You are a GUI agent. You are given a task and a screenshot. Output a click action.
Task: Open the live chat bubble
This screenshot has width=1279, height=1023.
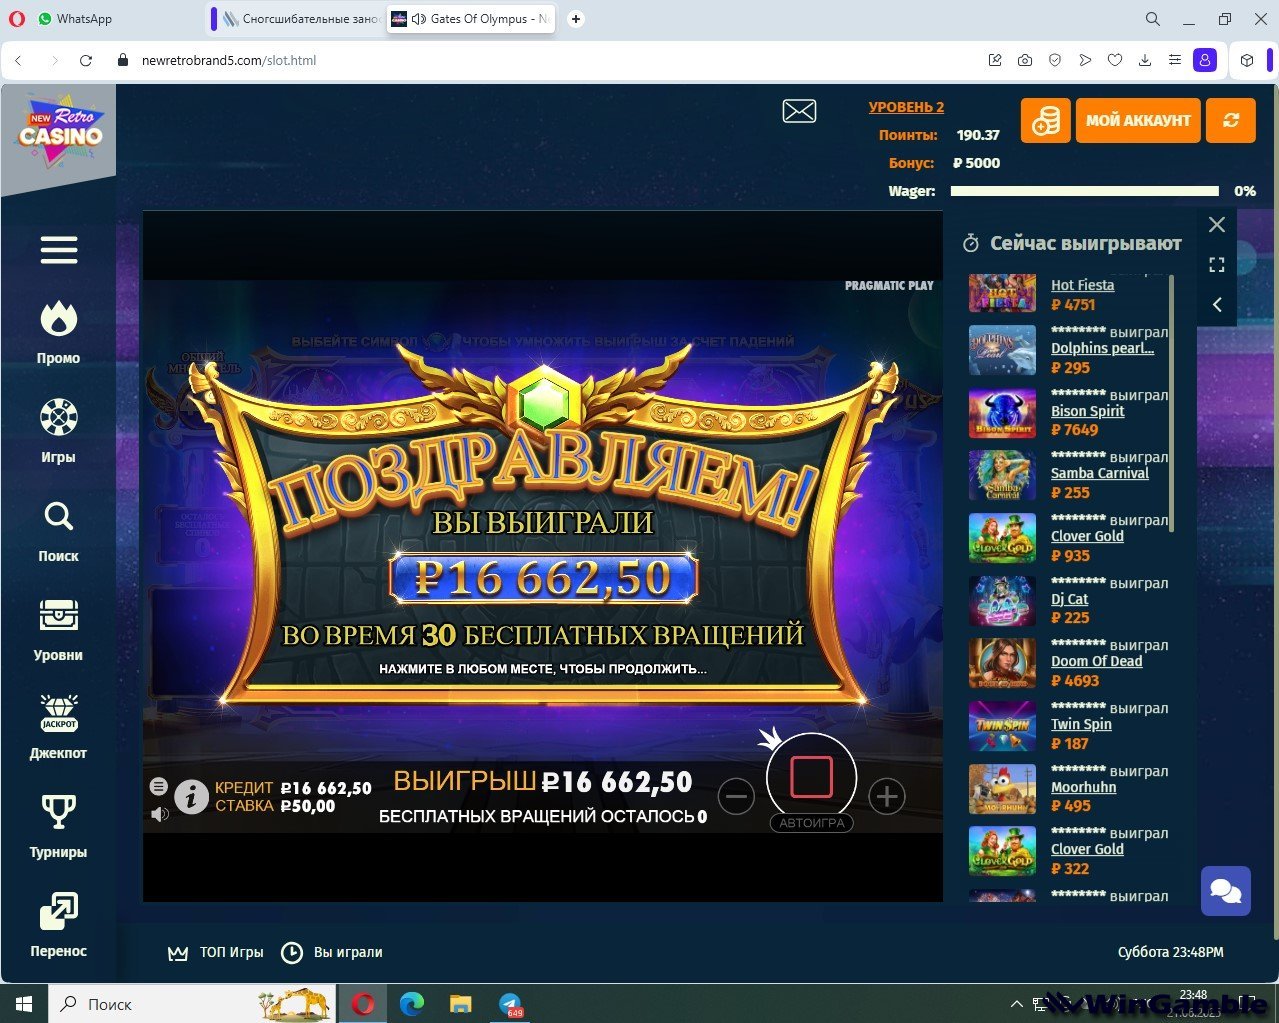[1225, 890]
